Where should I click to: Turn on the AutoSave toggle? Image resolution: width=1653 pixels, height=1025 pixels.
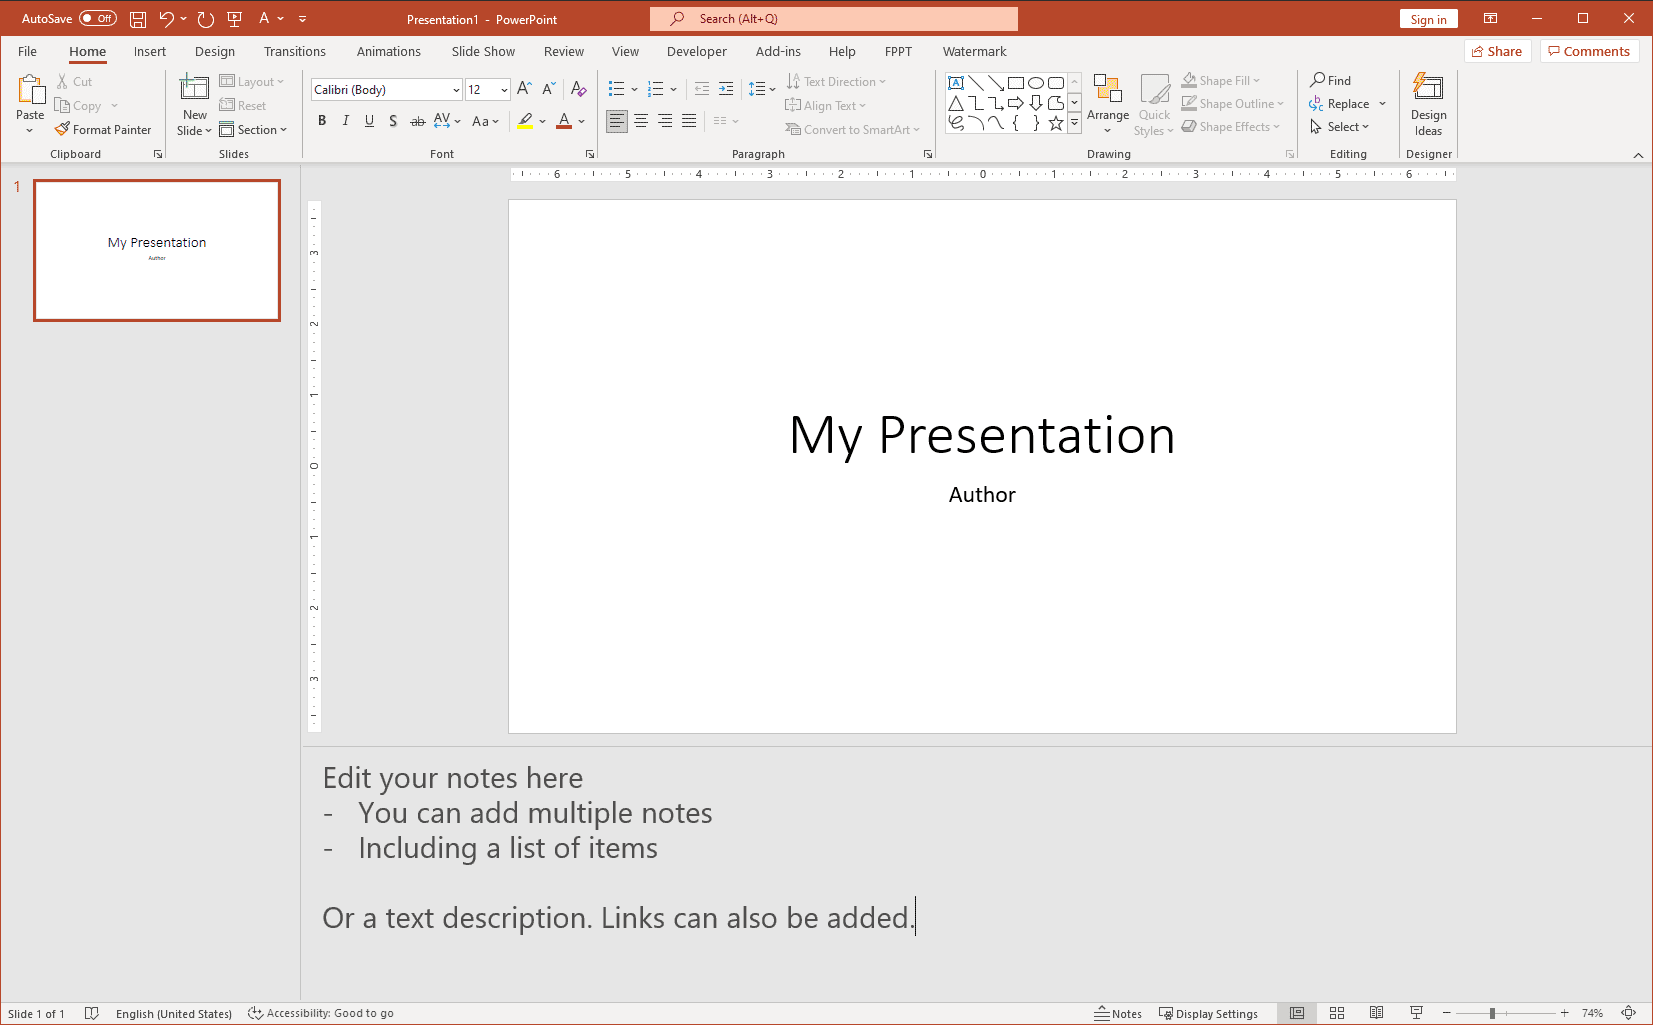(x=97, y=18)
